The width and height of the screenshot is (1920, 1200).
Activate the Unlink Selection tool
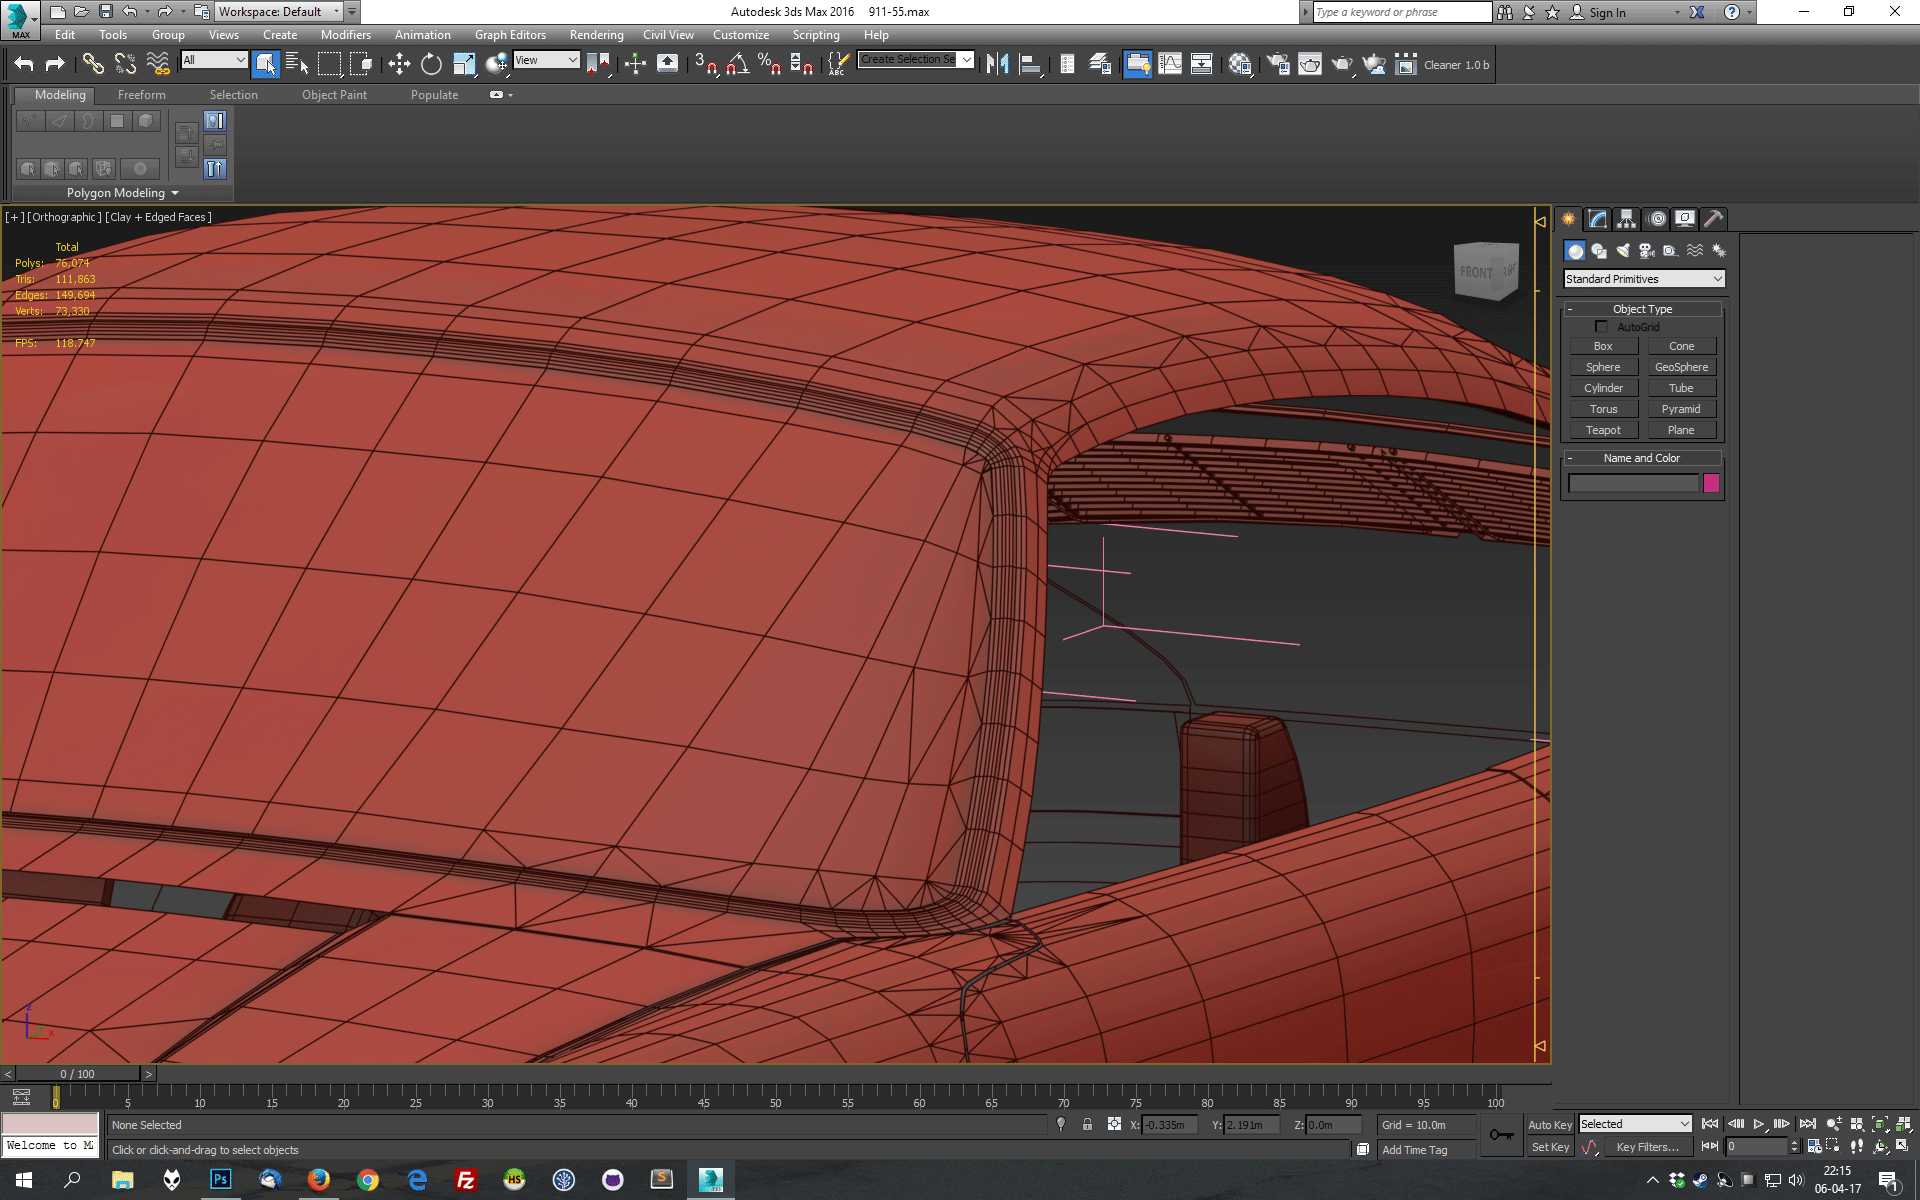(x=125, y=65)
